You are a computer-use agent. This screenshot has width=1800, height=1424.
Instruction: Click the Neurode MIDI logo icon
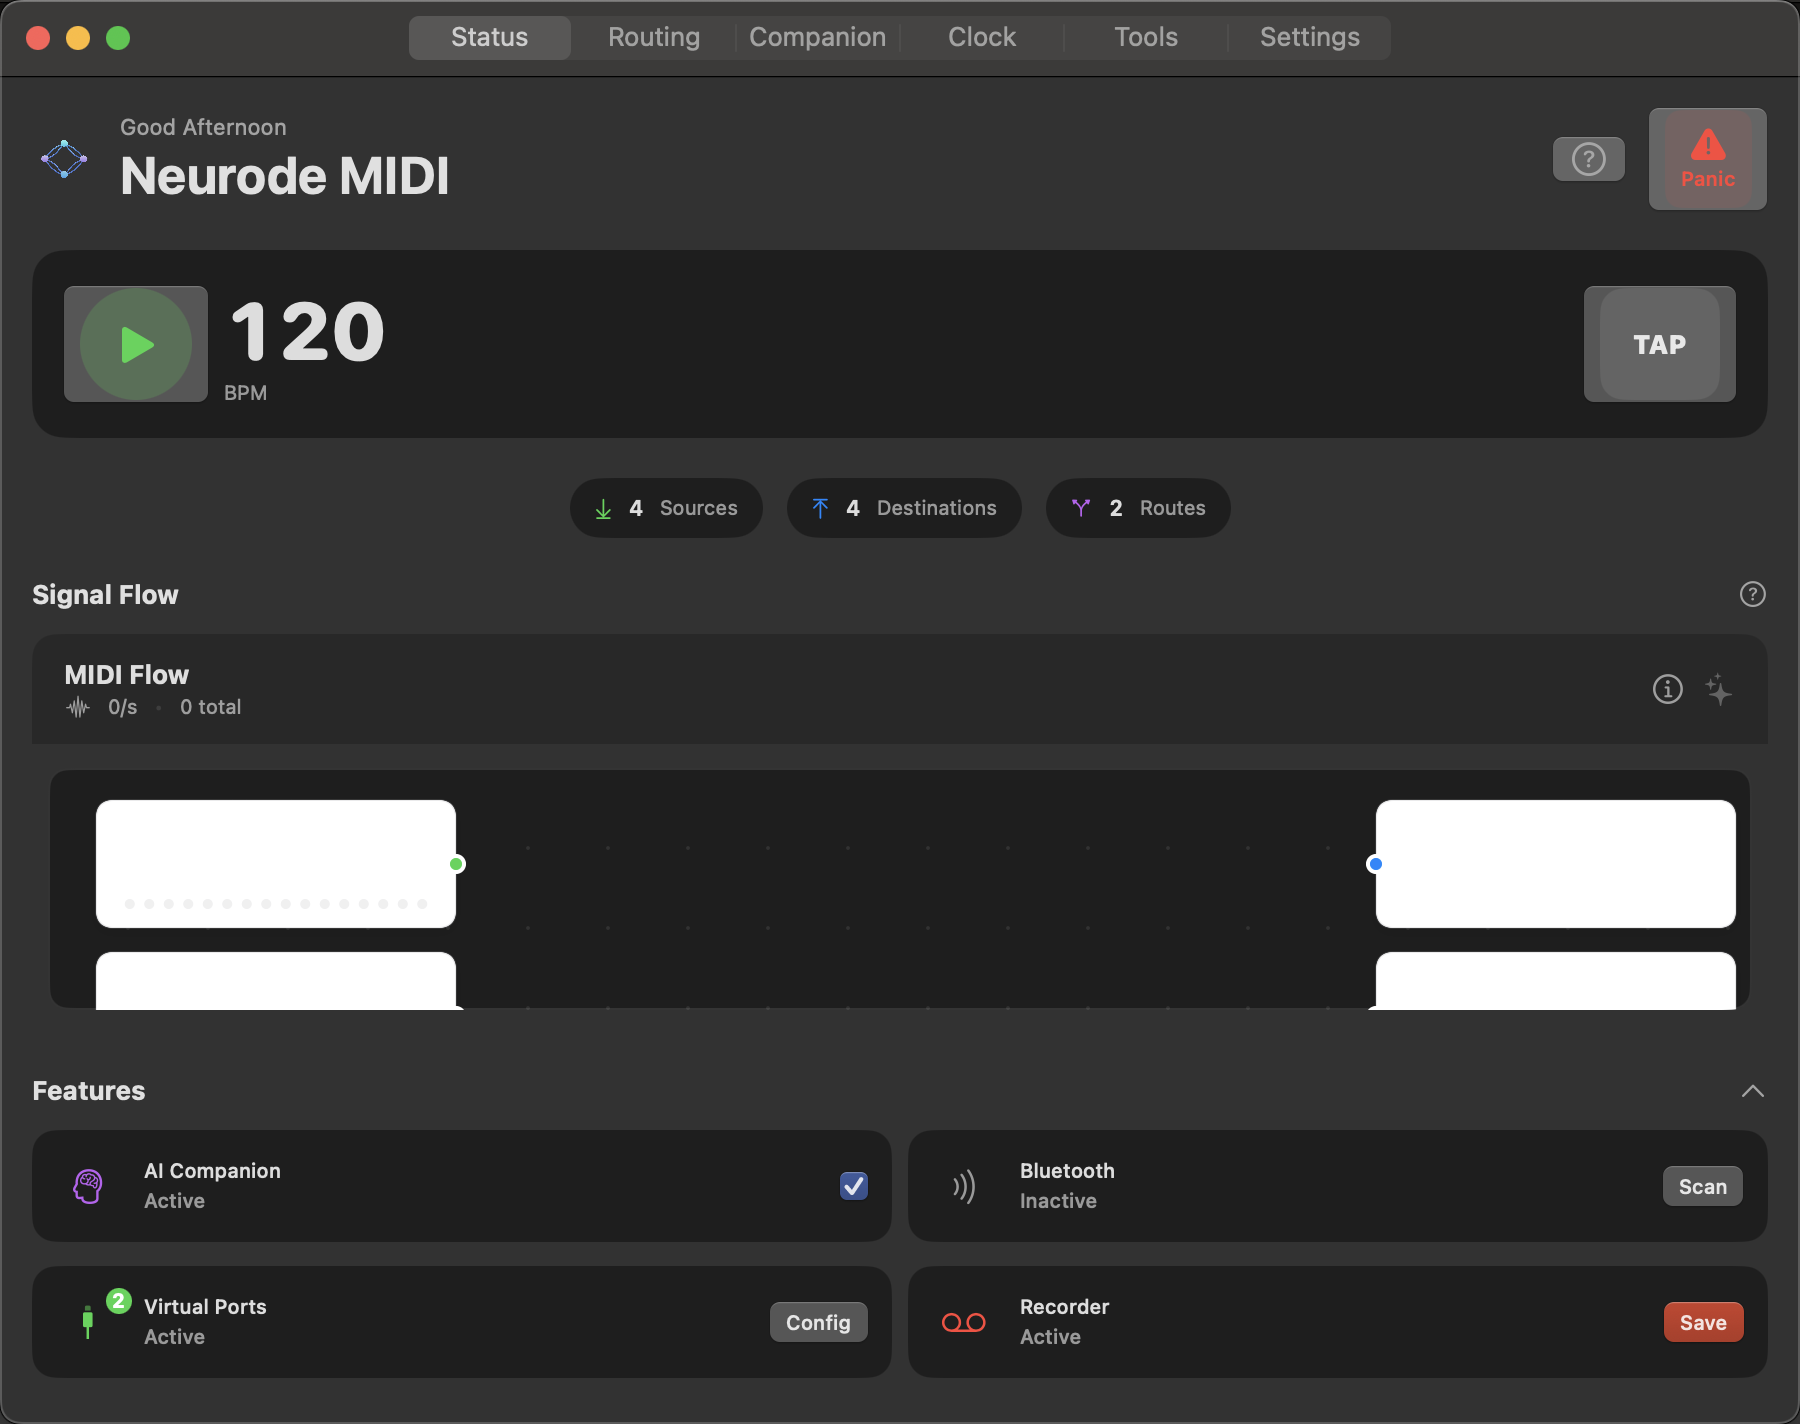[64, 158]
